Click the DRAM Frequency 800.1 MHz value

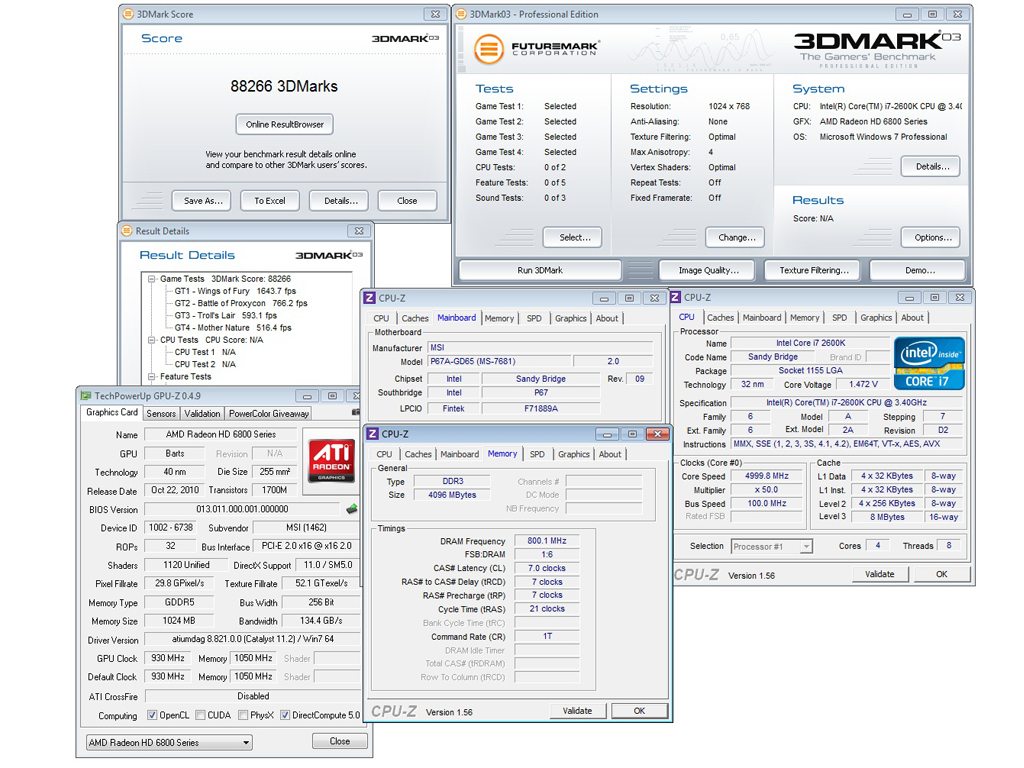pyautogui.click(x=547, y=541)
